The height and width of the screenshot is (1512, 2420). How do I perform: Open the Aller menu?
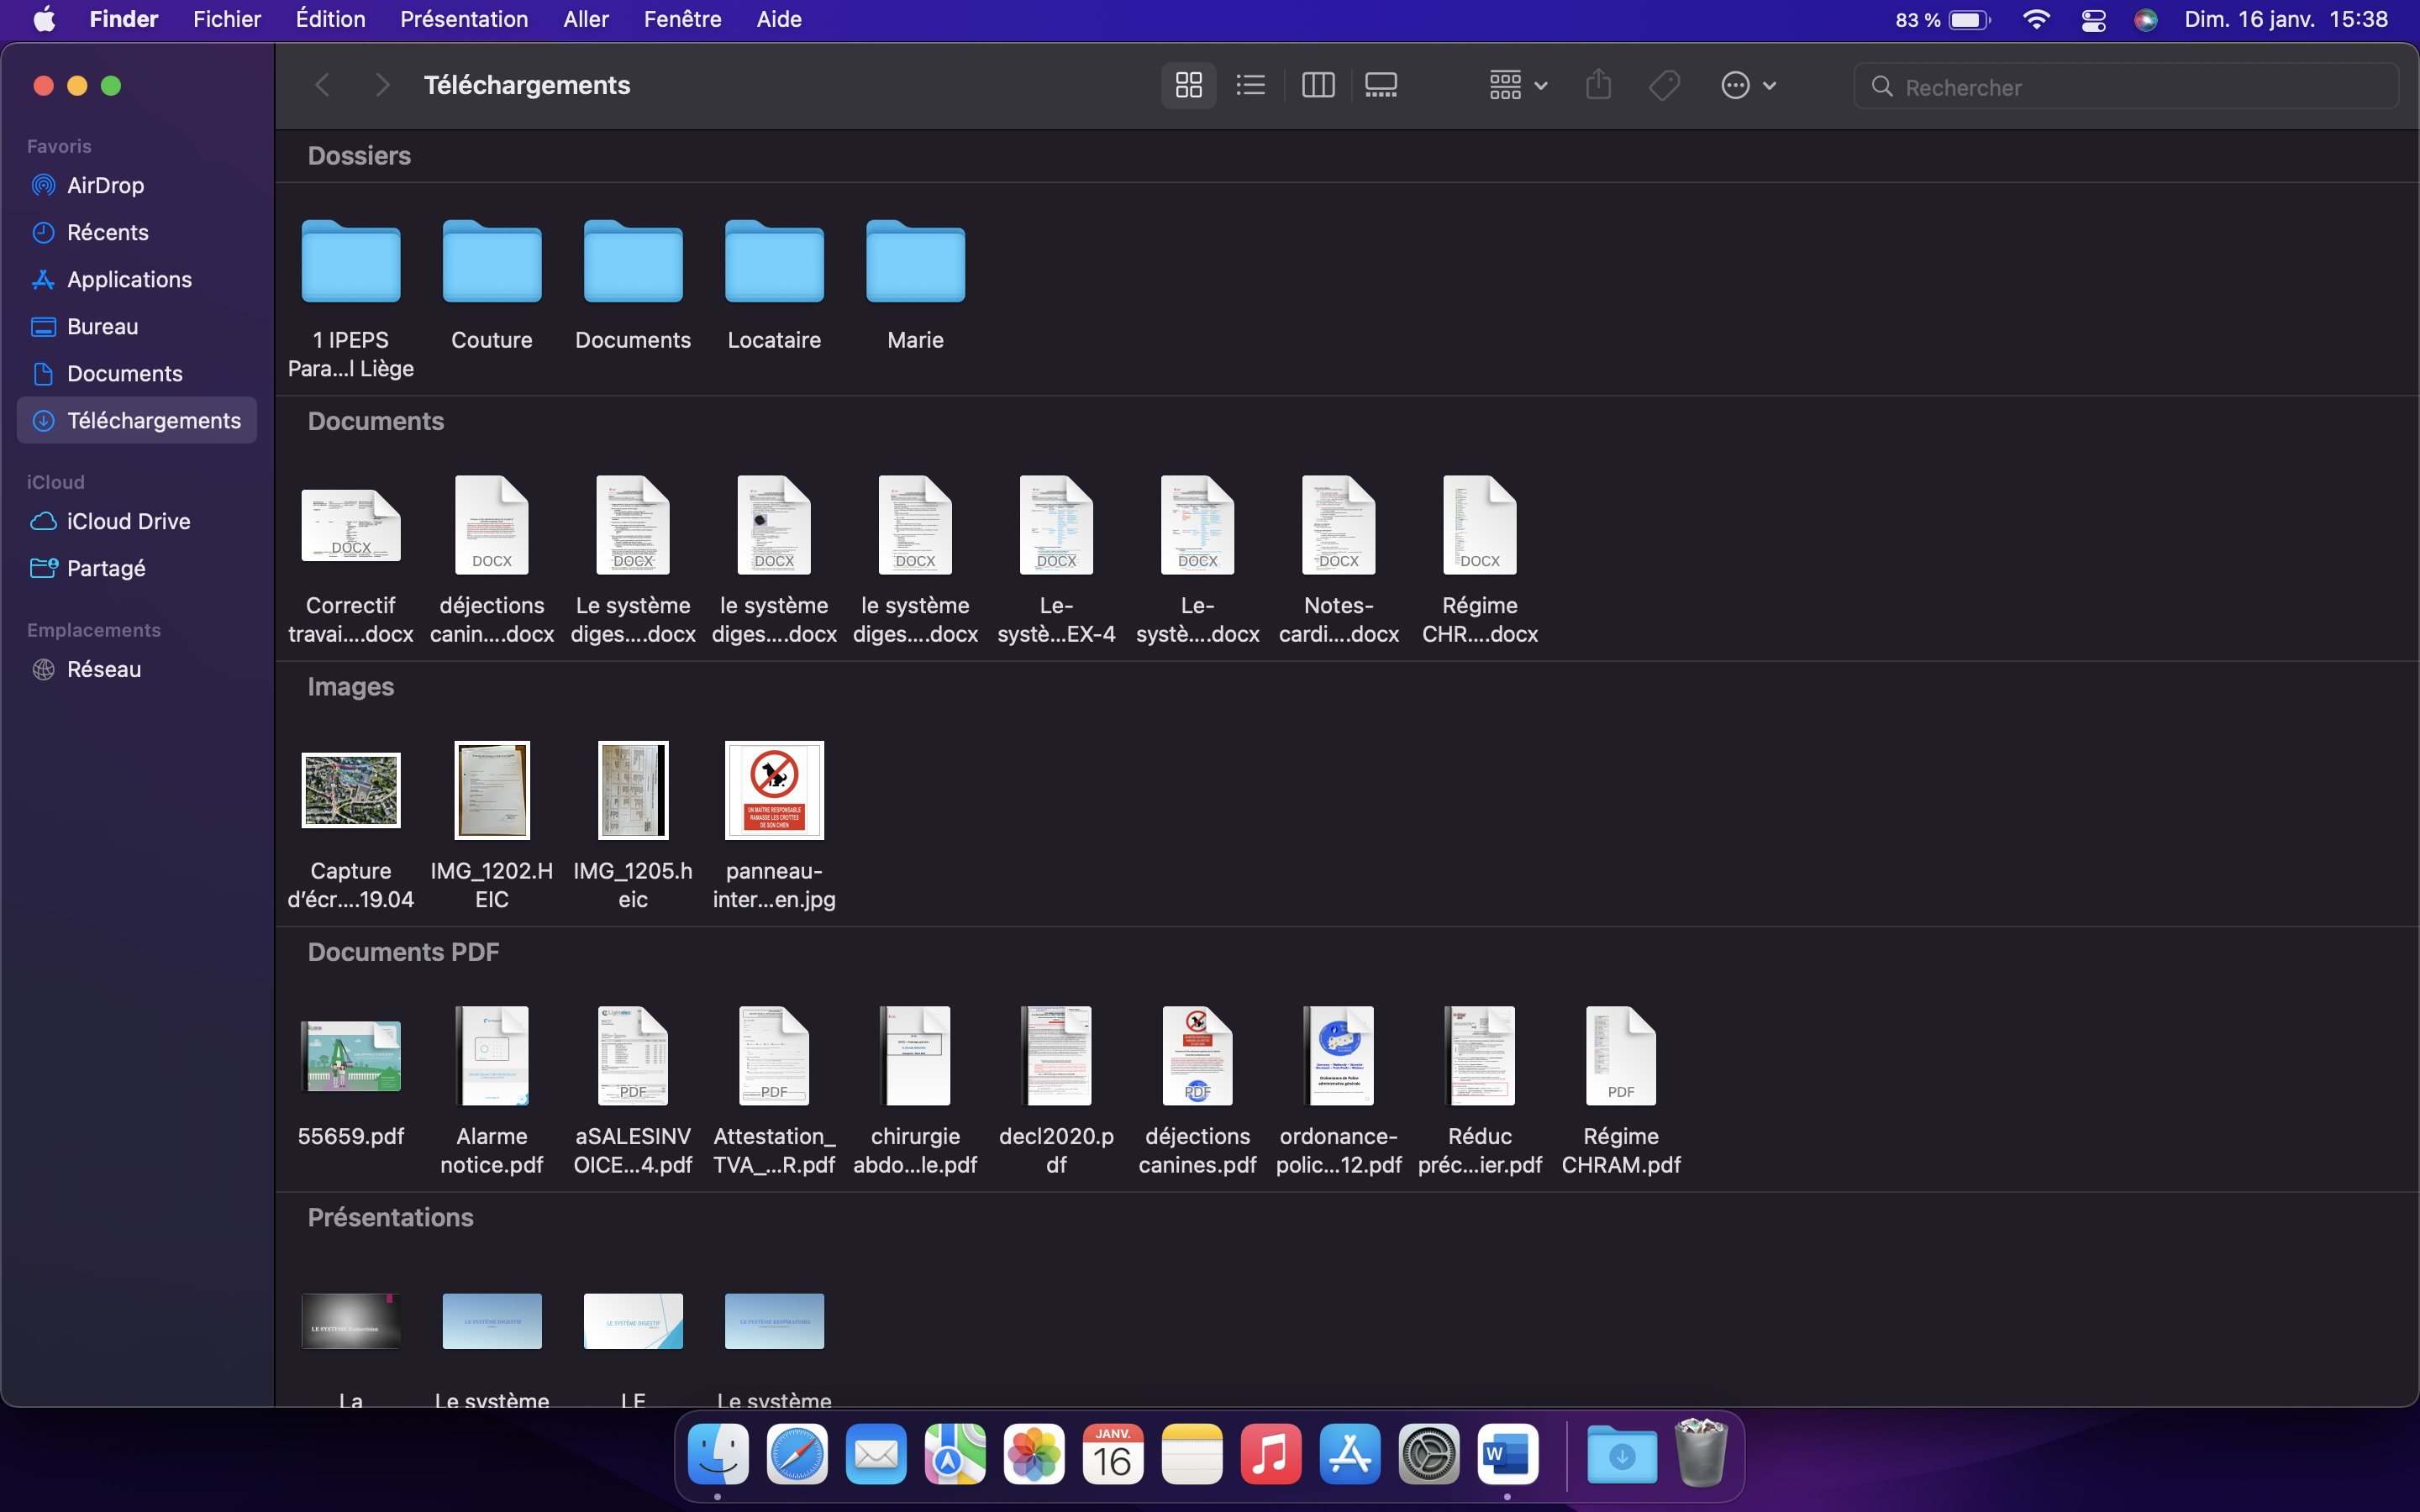[585, 19]
